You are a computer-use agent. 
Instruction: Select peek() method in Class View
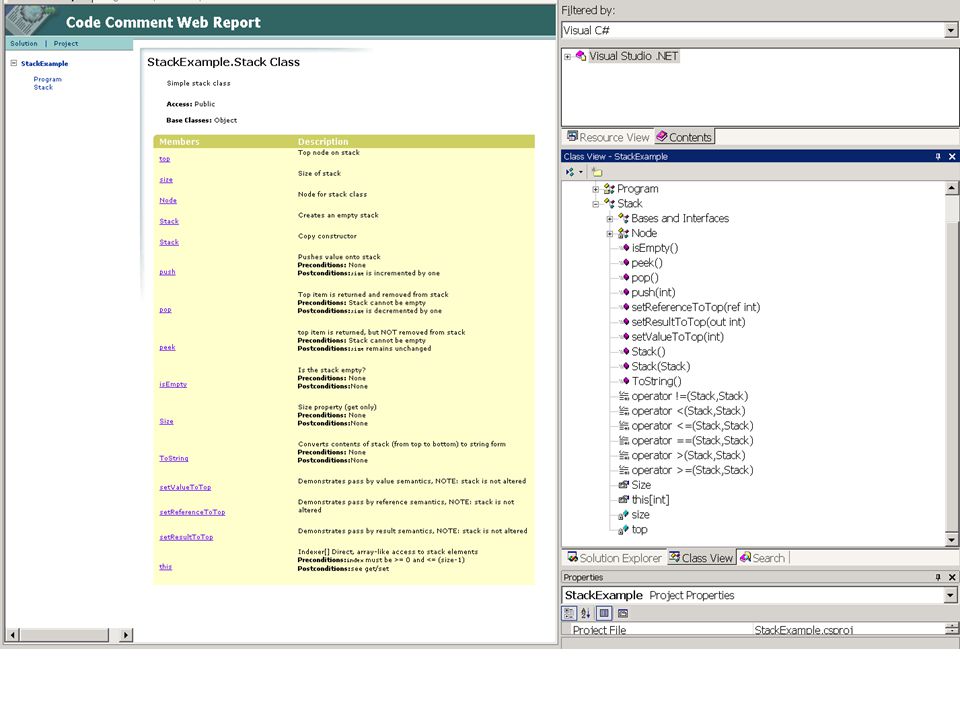click(x=647, y=263)
